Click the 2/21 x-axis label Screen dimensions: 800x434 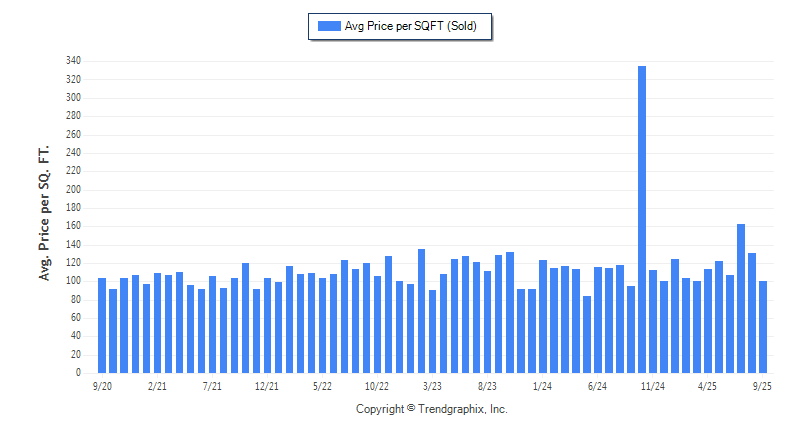pyautogui.click(x=157, y=385)
